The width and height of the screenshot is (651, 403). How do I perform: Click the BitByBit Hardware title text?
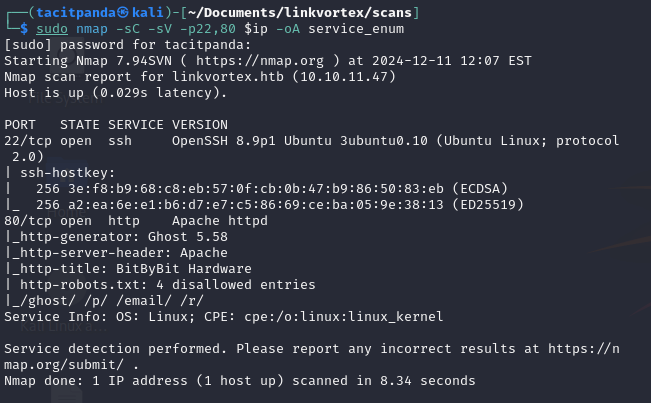(184, 269)
